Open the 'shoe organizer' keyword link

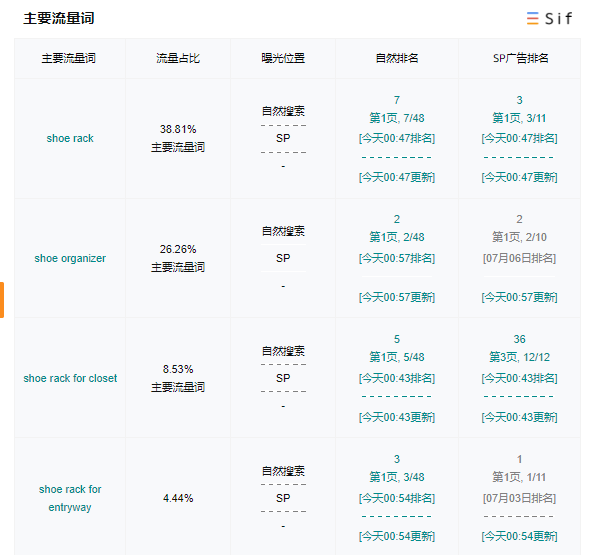point(70,258)
